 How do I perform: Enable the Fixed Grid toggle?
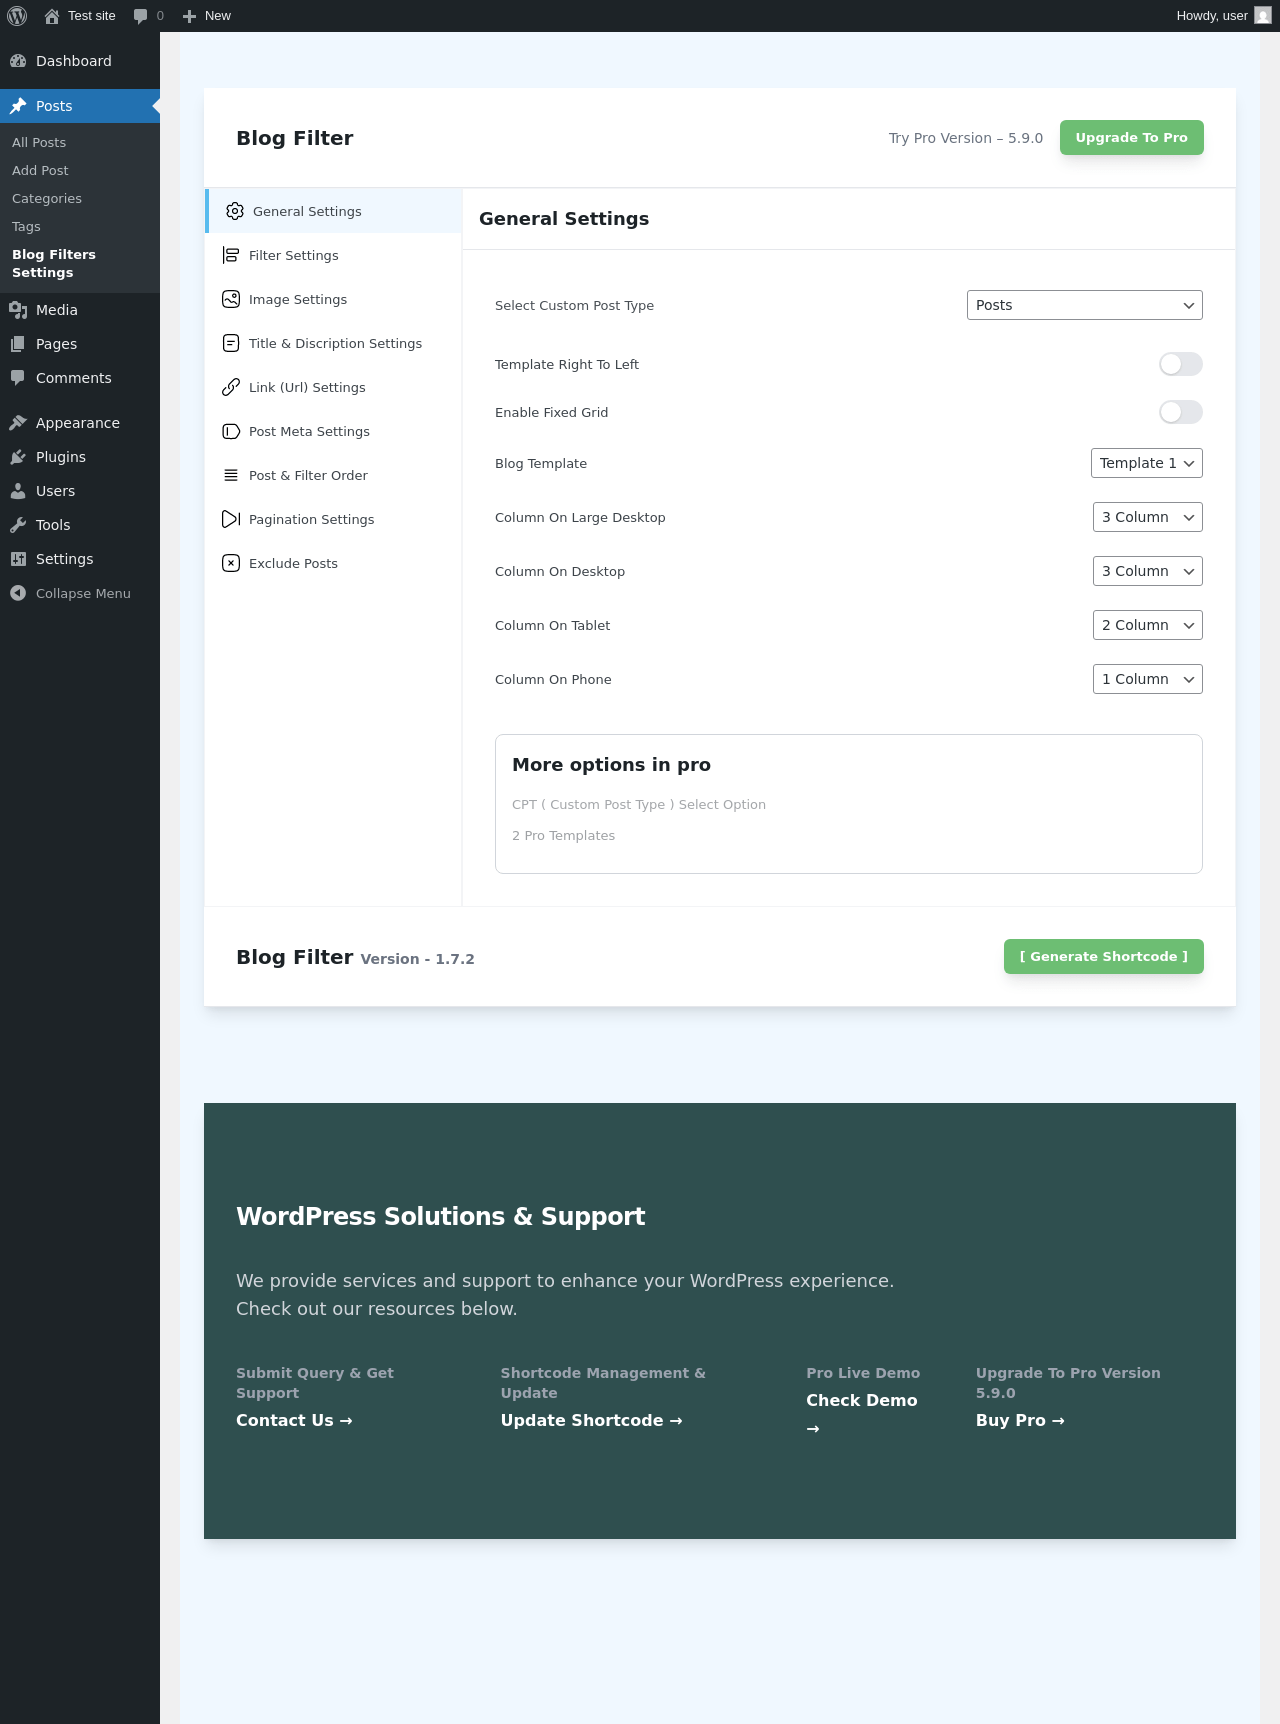coord(1180,412)
